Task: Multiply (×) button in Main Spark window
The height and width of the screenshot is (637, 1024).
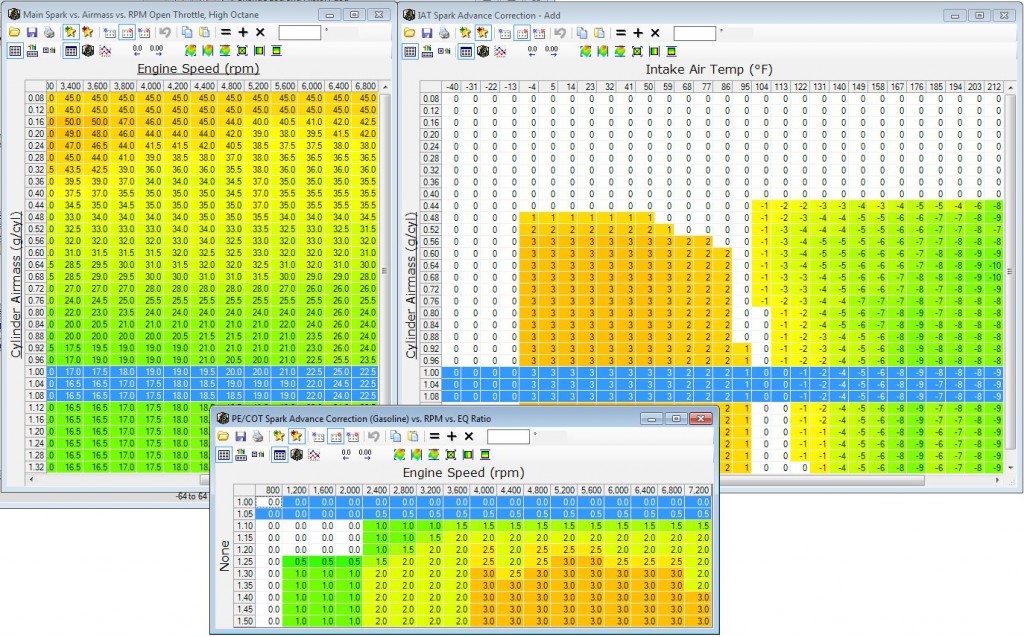Action: tap(260, 32)
